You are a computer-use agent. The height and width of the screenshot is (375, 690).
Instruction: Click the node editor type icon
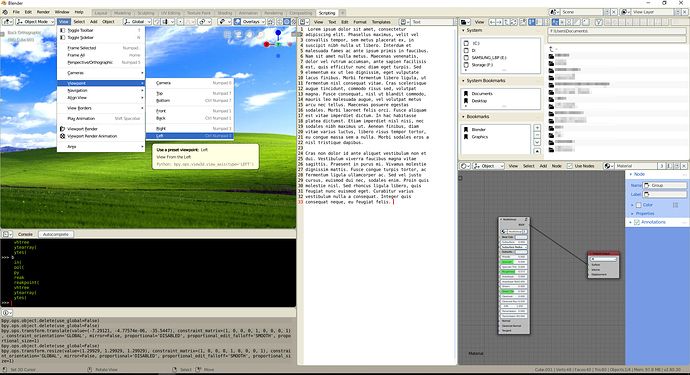point(465,166)
